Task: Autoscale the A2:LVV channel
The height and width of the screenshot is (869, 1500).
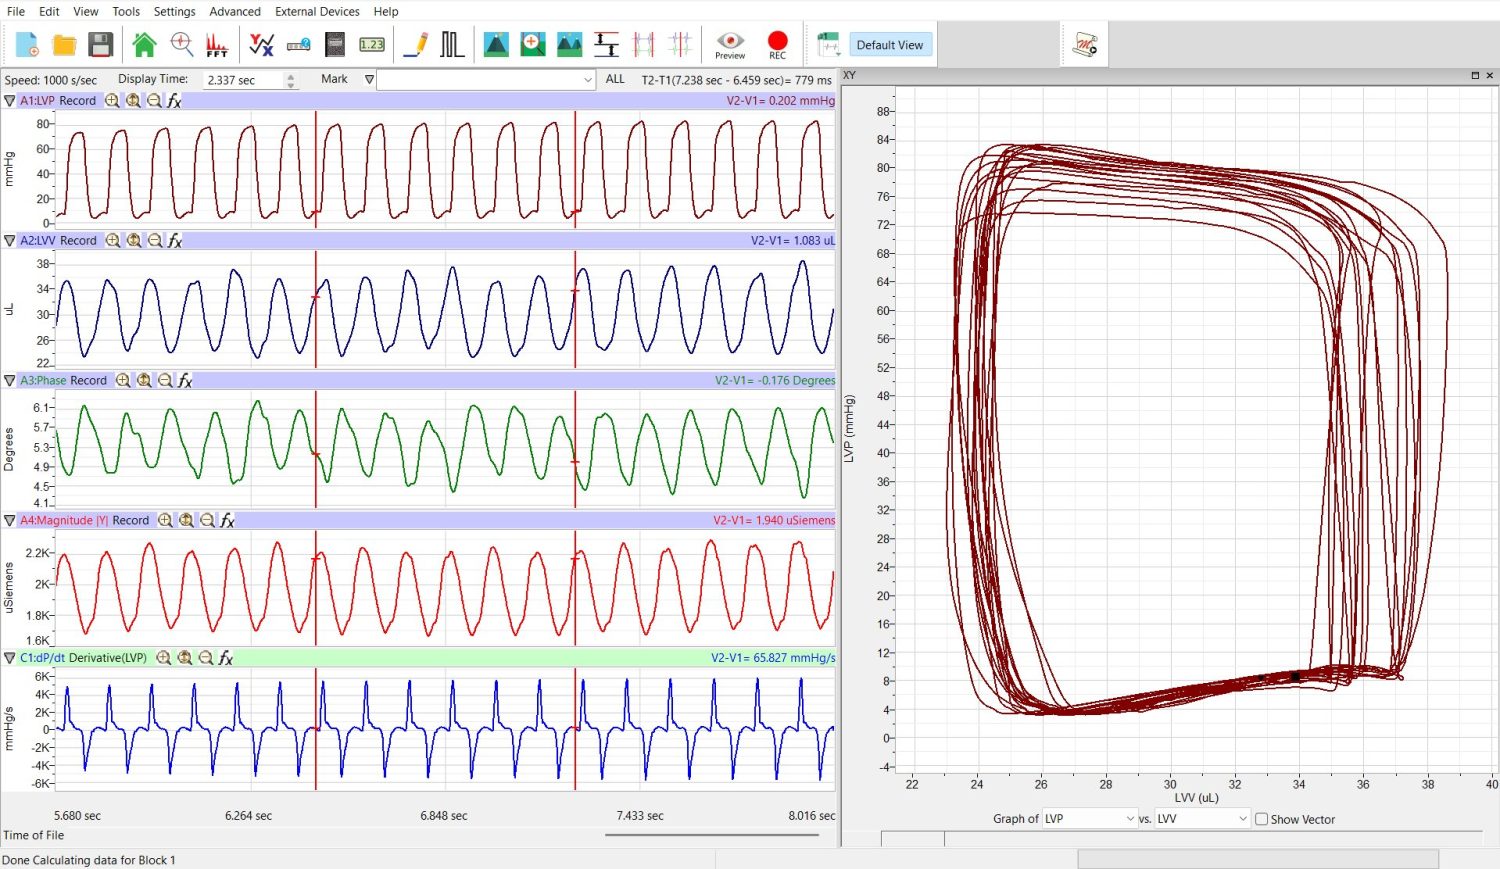Action: [x=134, y=241]
